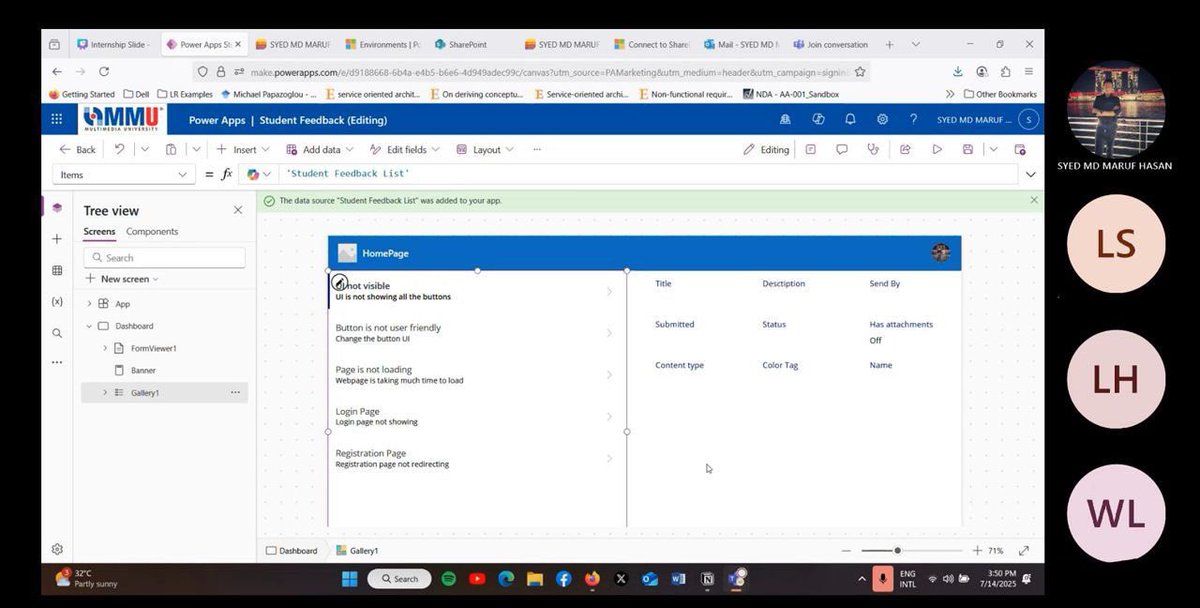Open the New screen dropdown
The height and width of the screenshot is (608, 1200).
123,279
